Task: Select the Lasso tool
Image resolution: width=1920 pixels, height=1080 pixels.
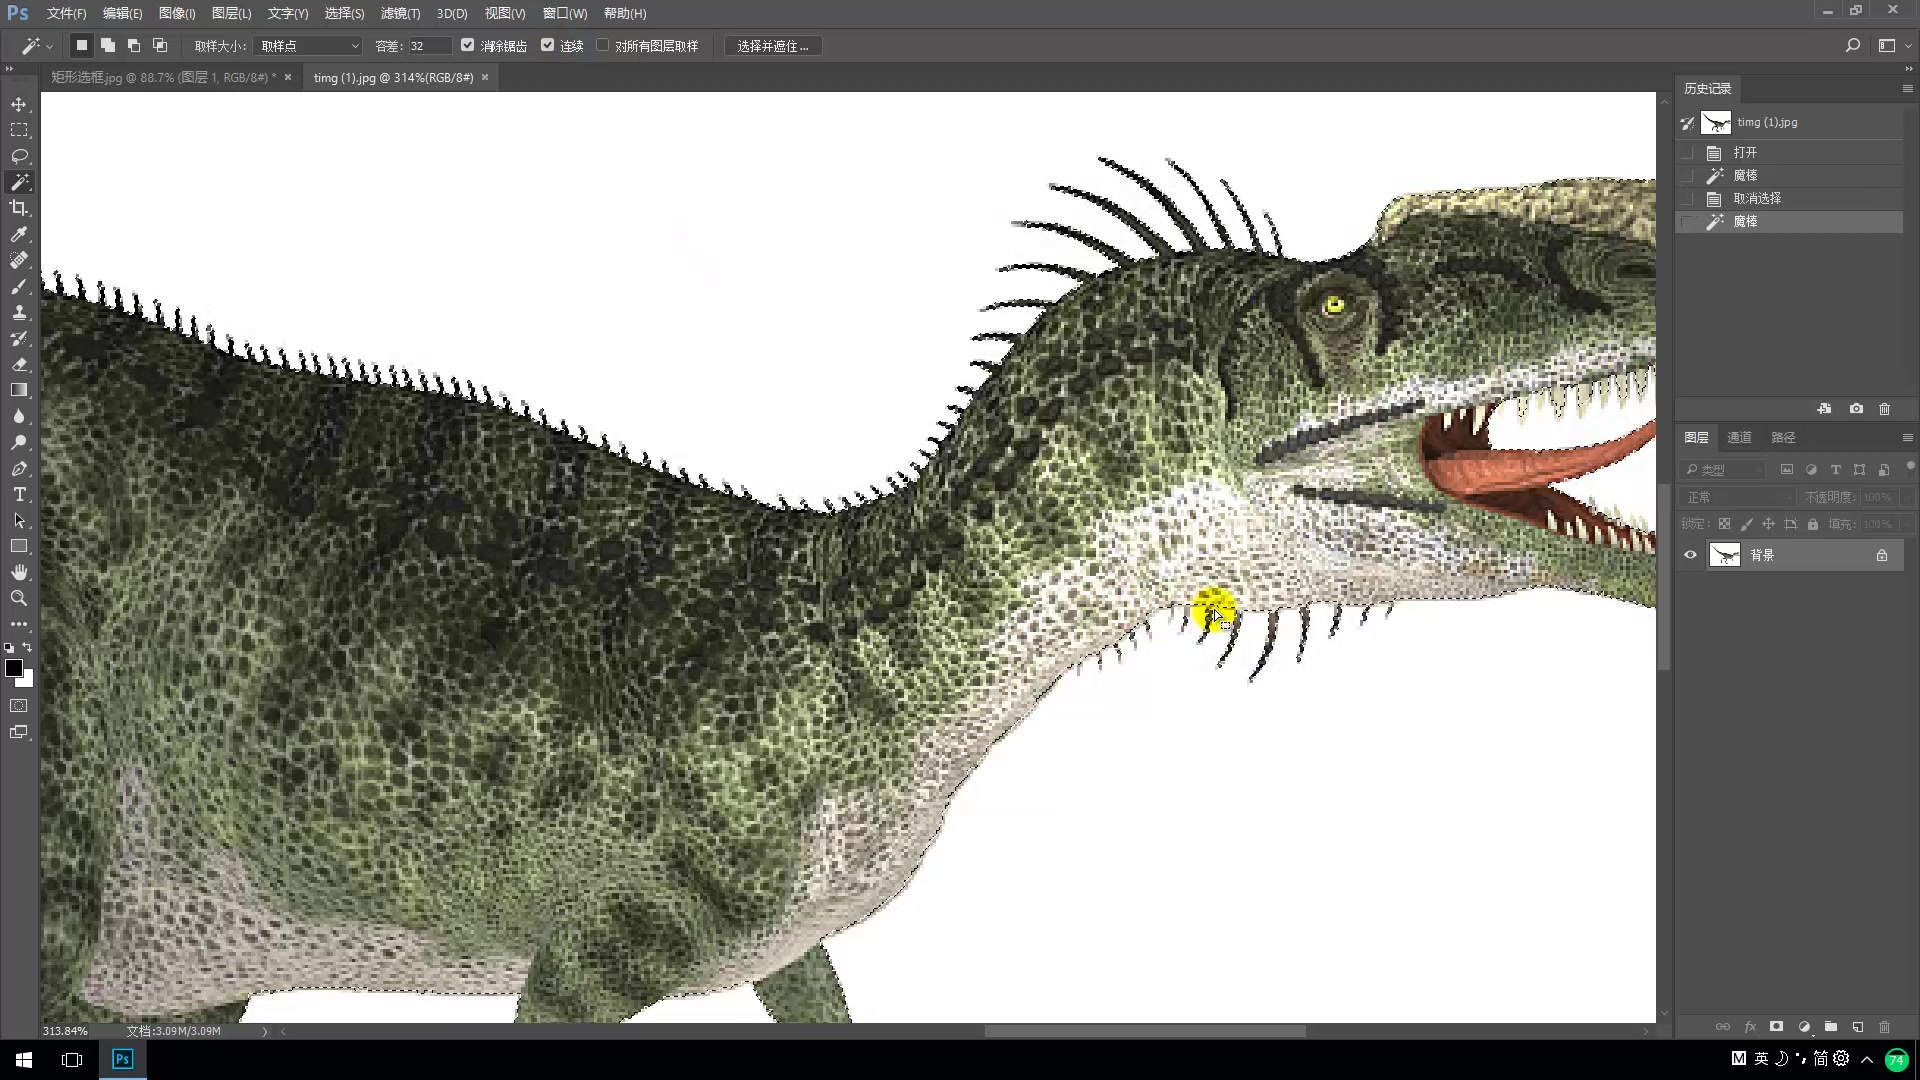Action: 19,156
